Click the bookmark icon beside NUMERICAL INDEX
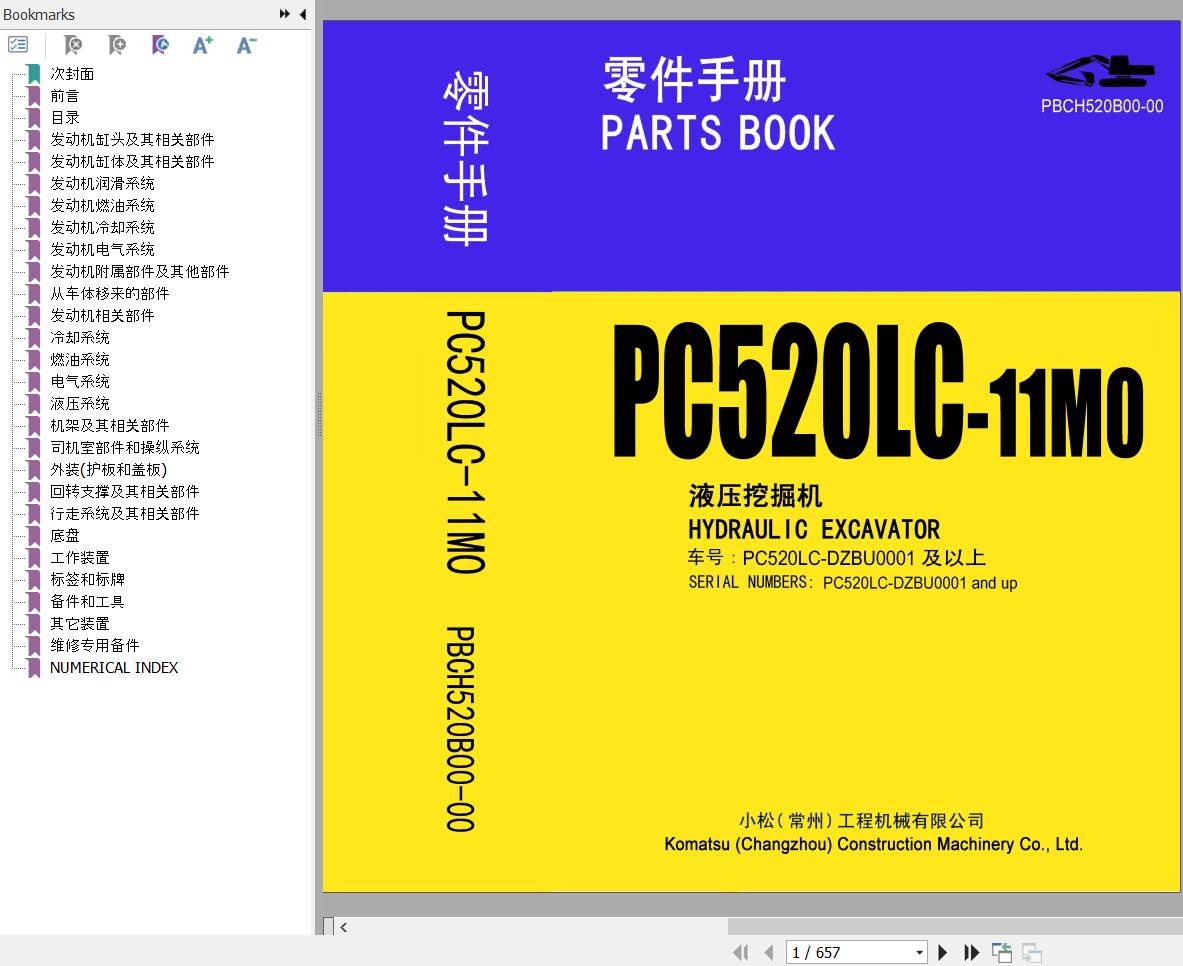Screen dimensions: 1183x966 coord(34,667)
